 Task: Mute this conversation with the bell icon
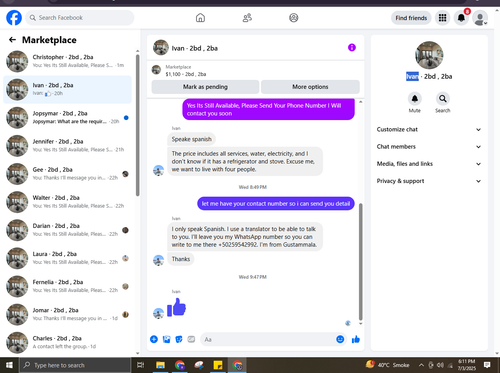click(x=415, y=99)
